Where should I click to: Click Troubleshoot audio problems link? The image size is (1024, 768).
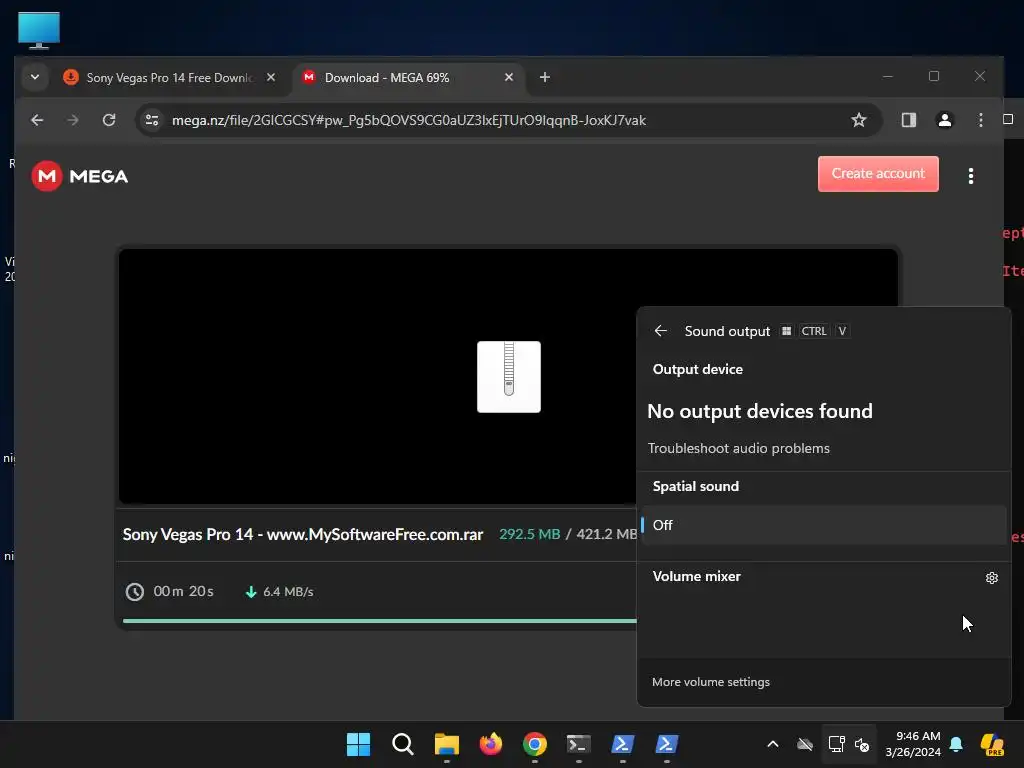pyautogui.click(x=739, y=449)
